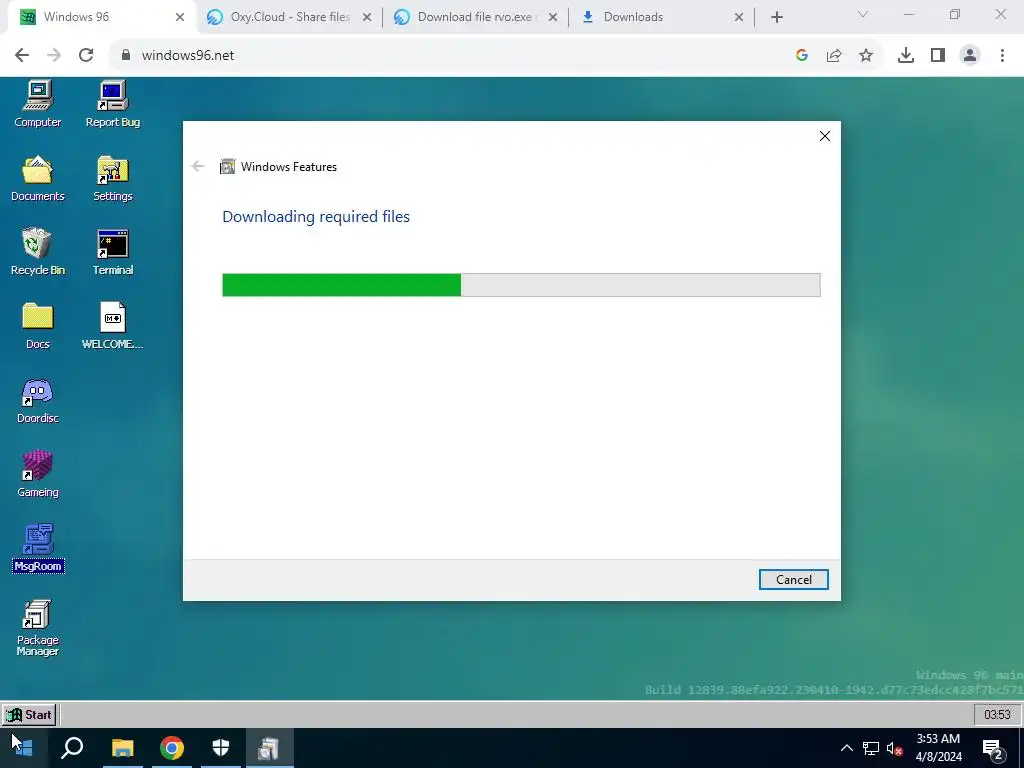Viewport: 1024px width, 768px height.
Task: Open the notification center icon
Action: coord(993,749)
